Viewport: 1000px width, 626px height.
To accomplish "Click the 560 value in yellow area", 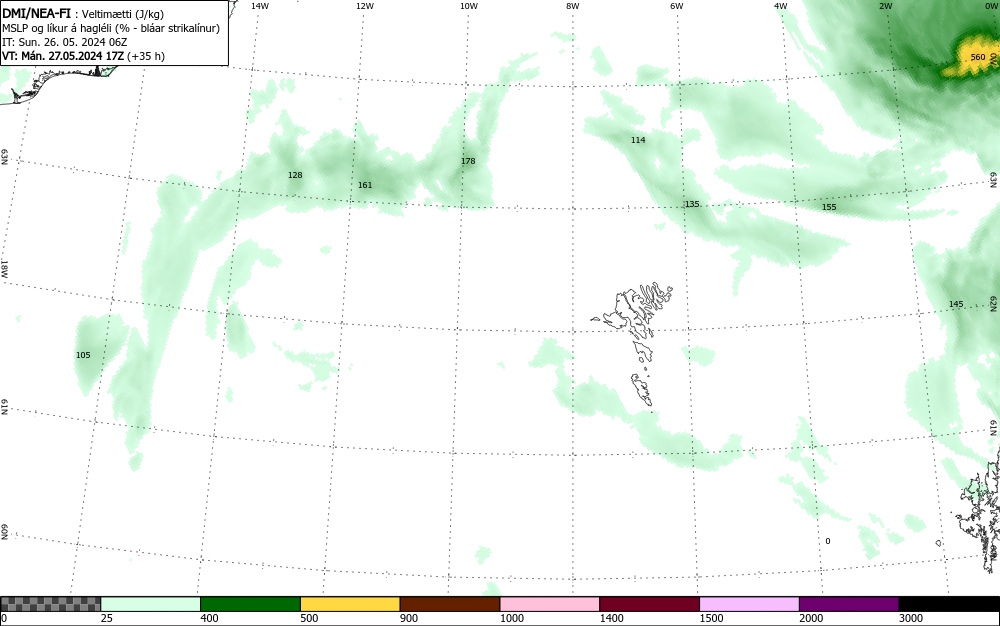I will coord(978,57).
